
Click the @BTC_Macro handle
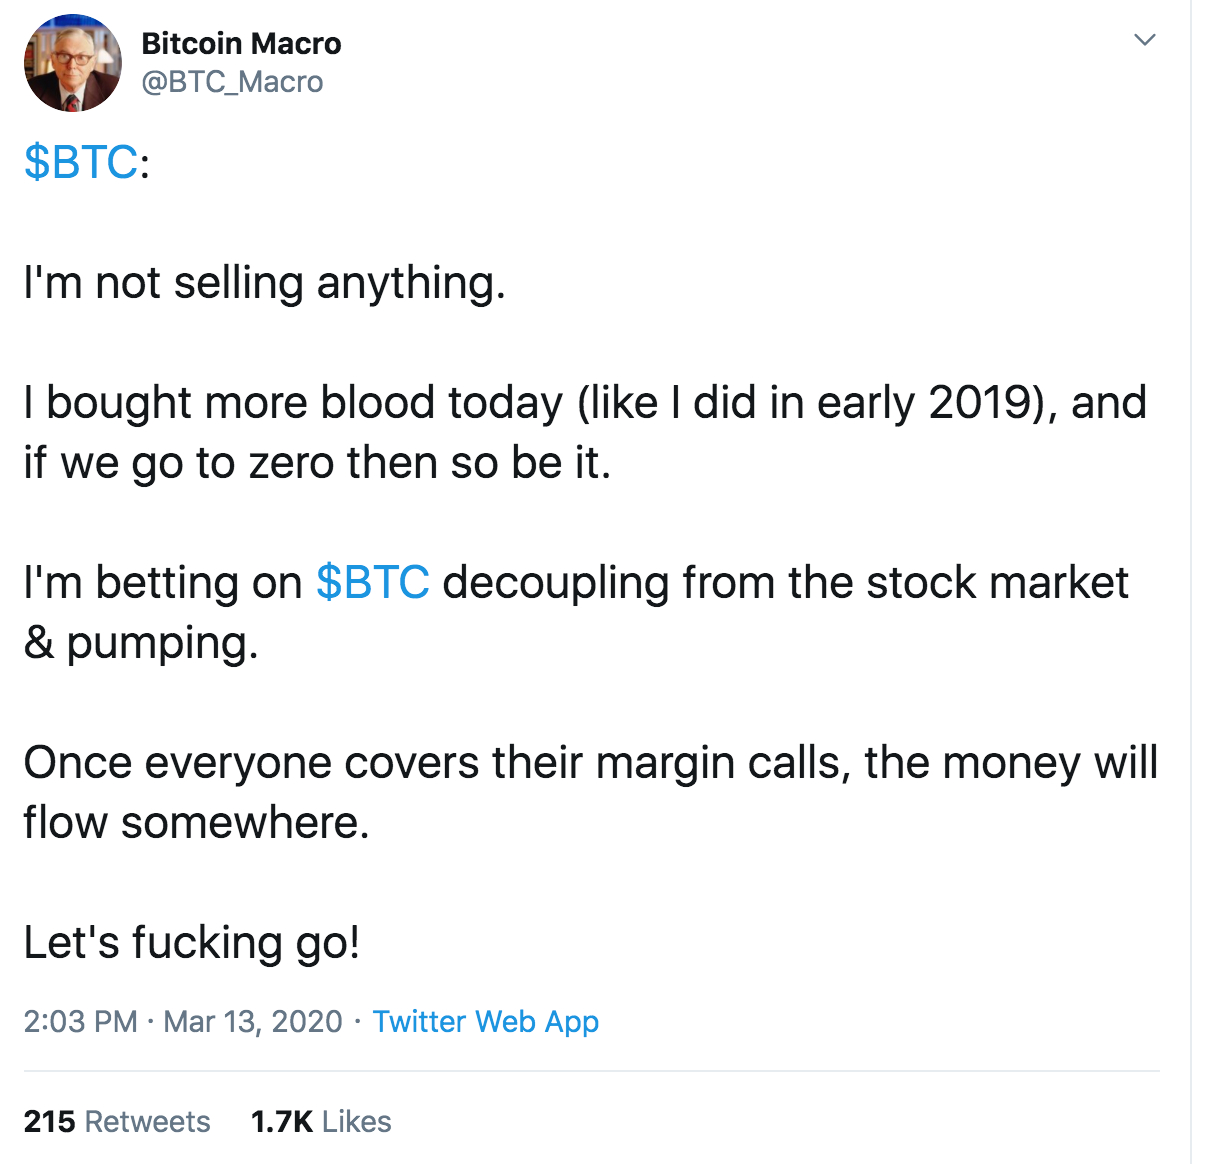(x=232, y=82)
